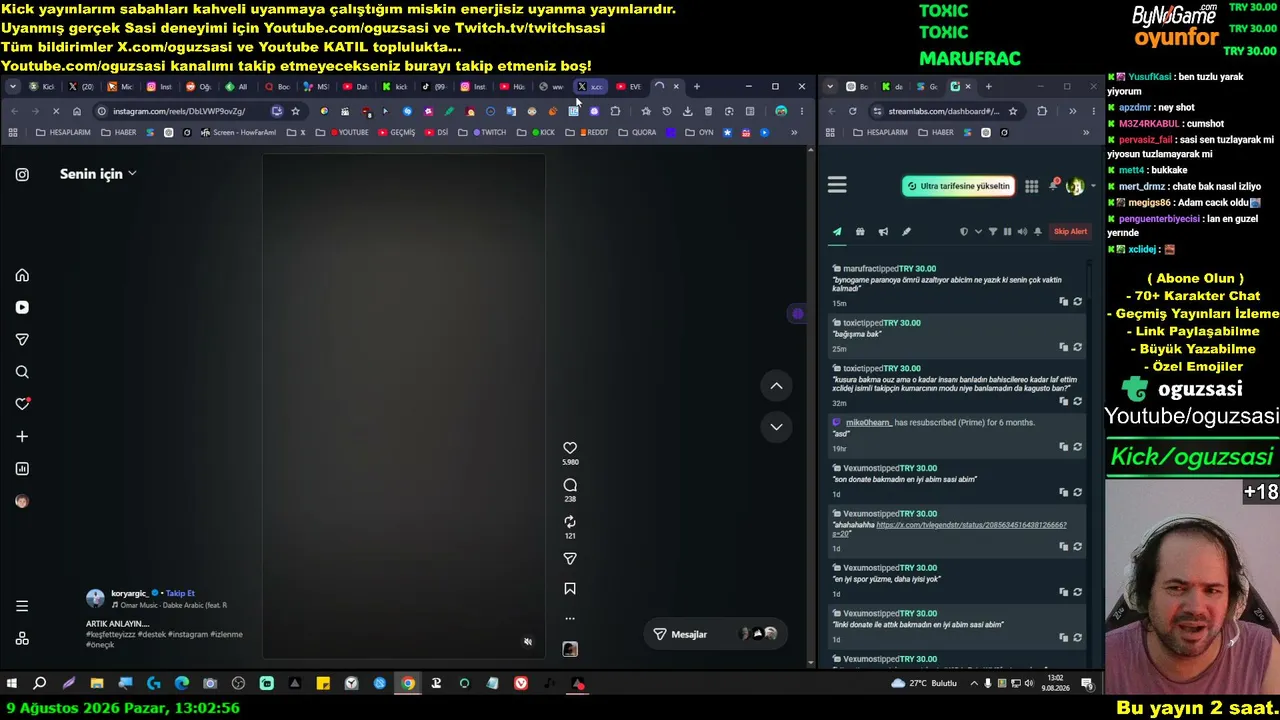Open Instagram dashboard insights icon
This screenshot has height=720, width=1280.
click(22, 468)
